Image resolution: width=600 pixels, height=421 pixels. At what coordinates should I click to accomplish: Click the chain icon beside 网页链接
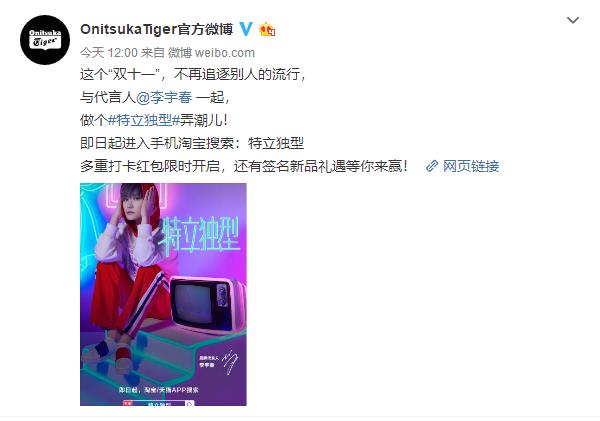point(432,166)
